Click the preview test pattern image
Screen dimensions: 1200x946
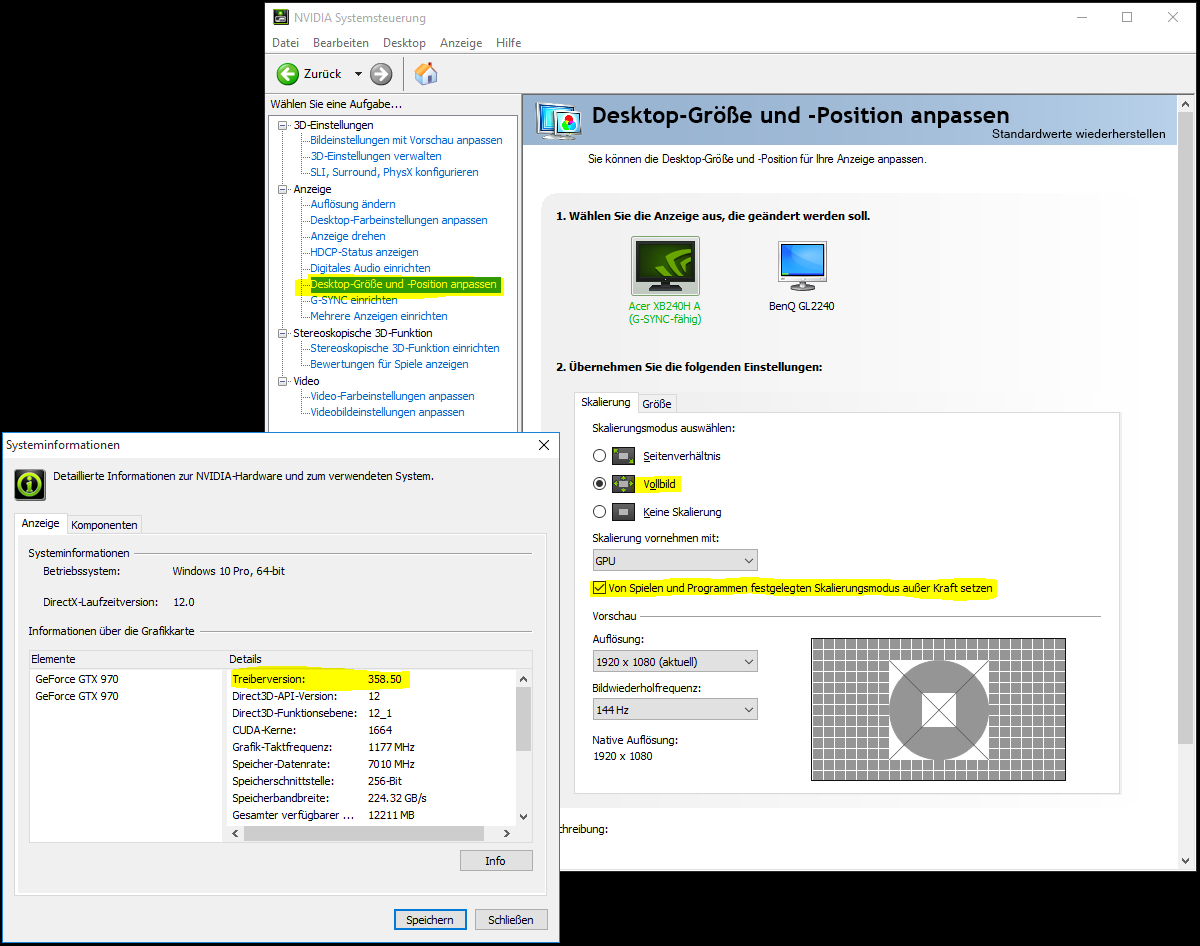[x=937, y=710]
